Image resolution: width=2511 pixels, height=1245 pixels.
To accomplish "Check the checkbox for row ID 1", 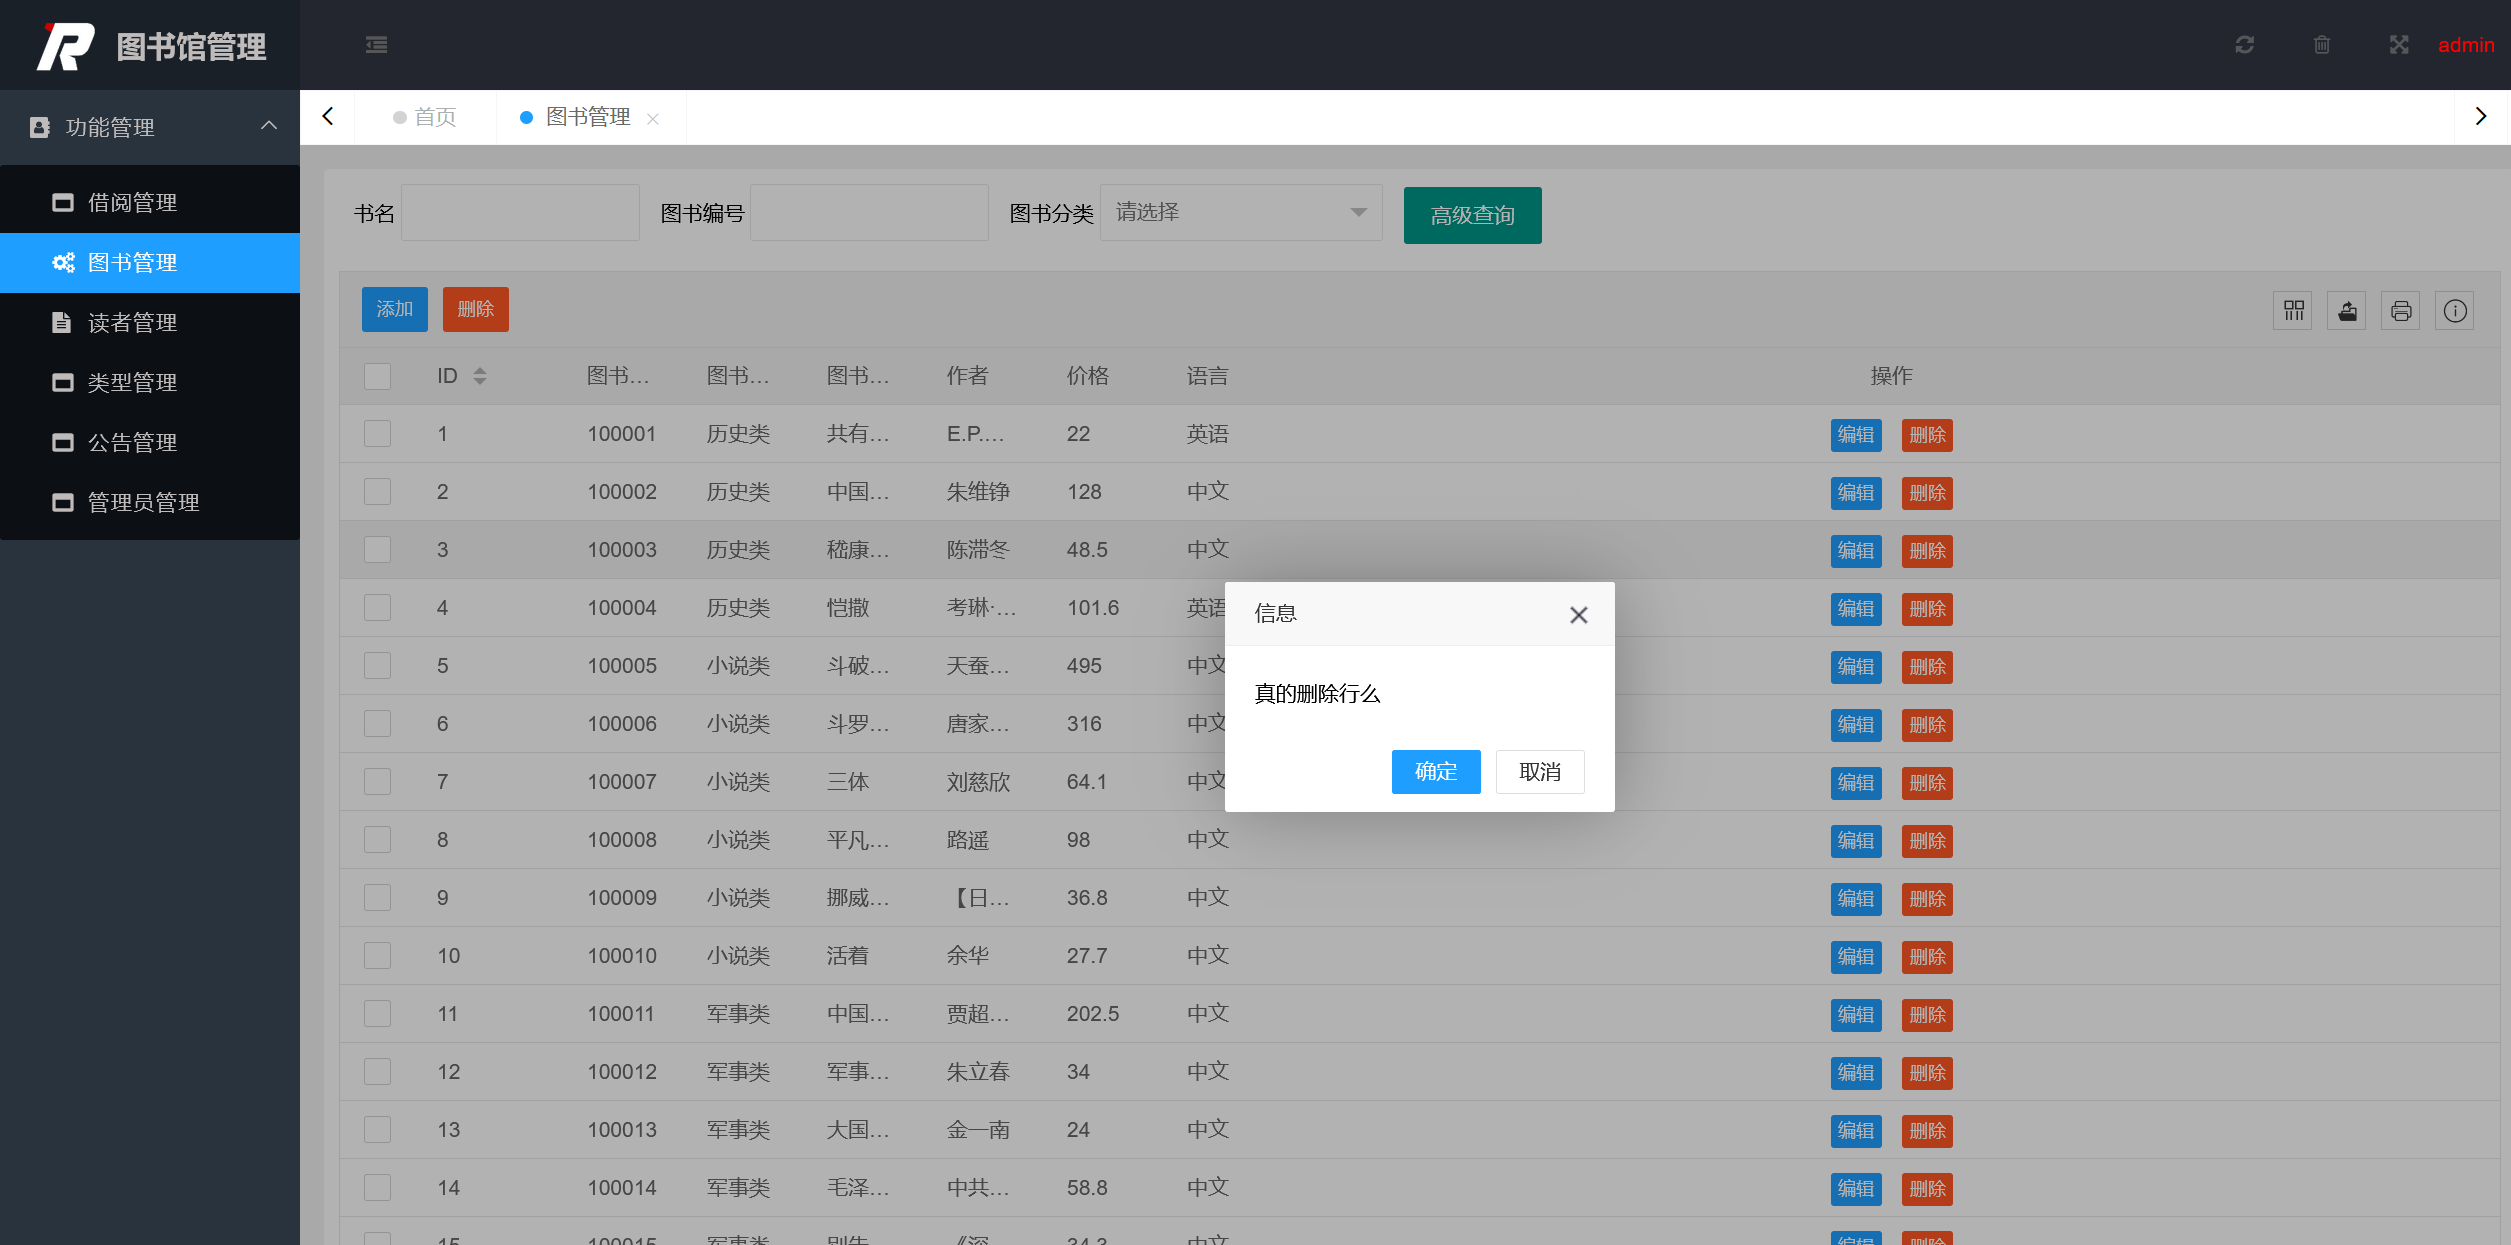I will click(377, 434).
